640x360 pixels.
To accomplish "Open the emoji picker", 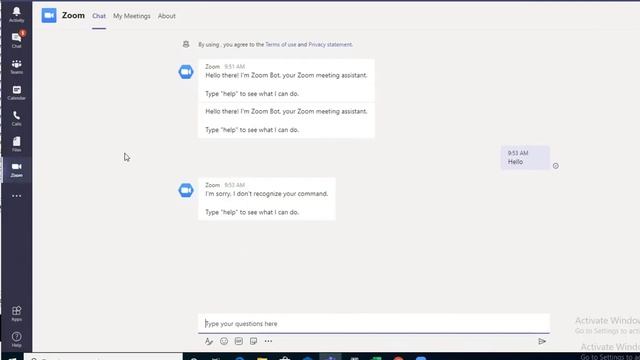I will [x=224, y=341].
